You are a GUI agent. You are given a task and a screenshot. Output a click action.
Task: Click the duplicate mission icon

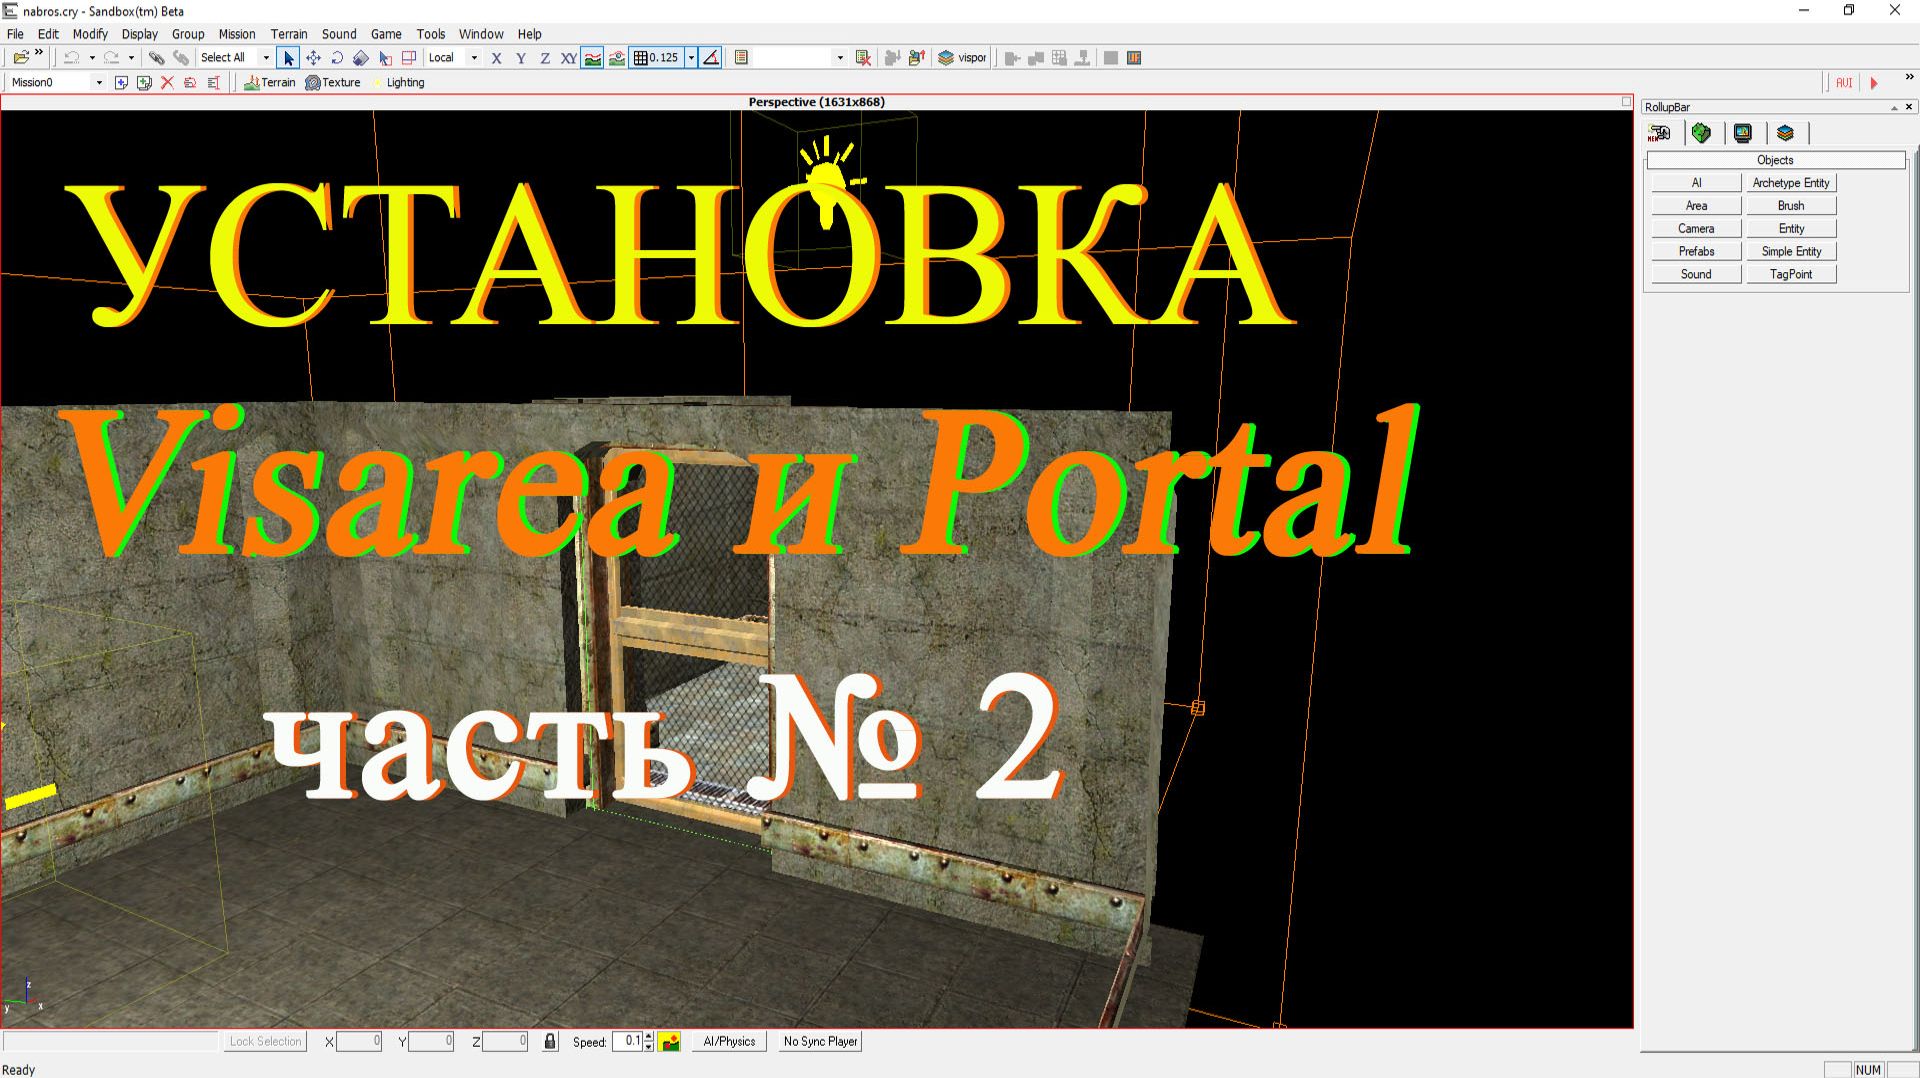[x=144, y=83]
